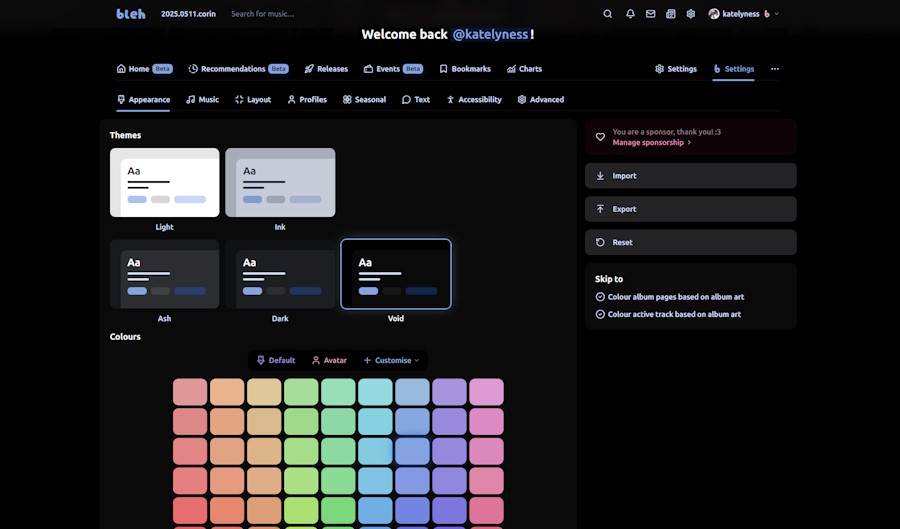Click the Export button
This screenshot has width=900, height=529.
click(x=690, y=209)
